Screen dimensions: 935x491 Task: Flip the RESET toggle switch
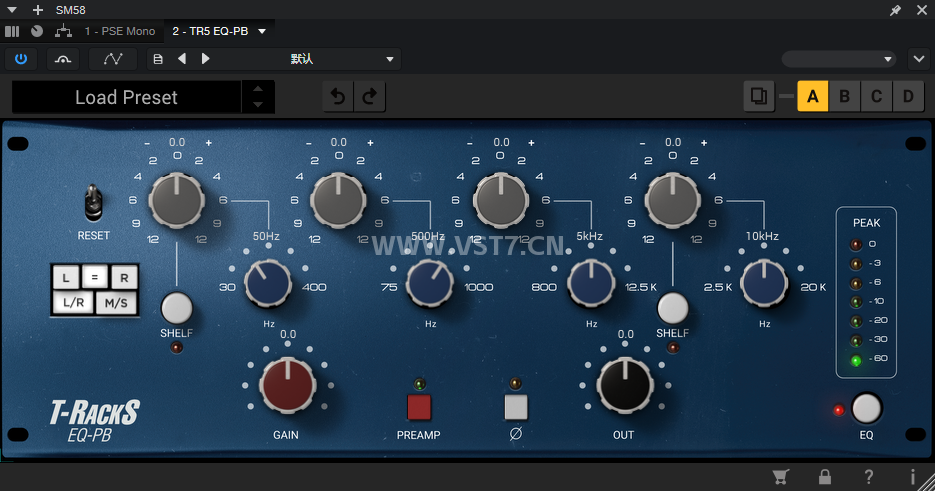coord(93,203)
